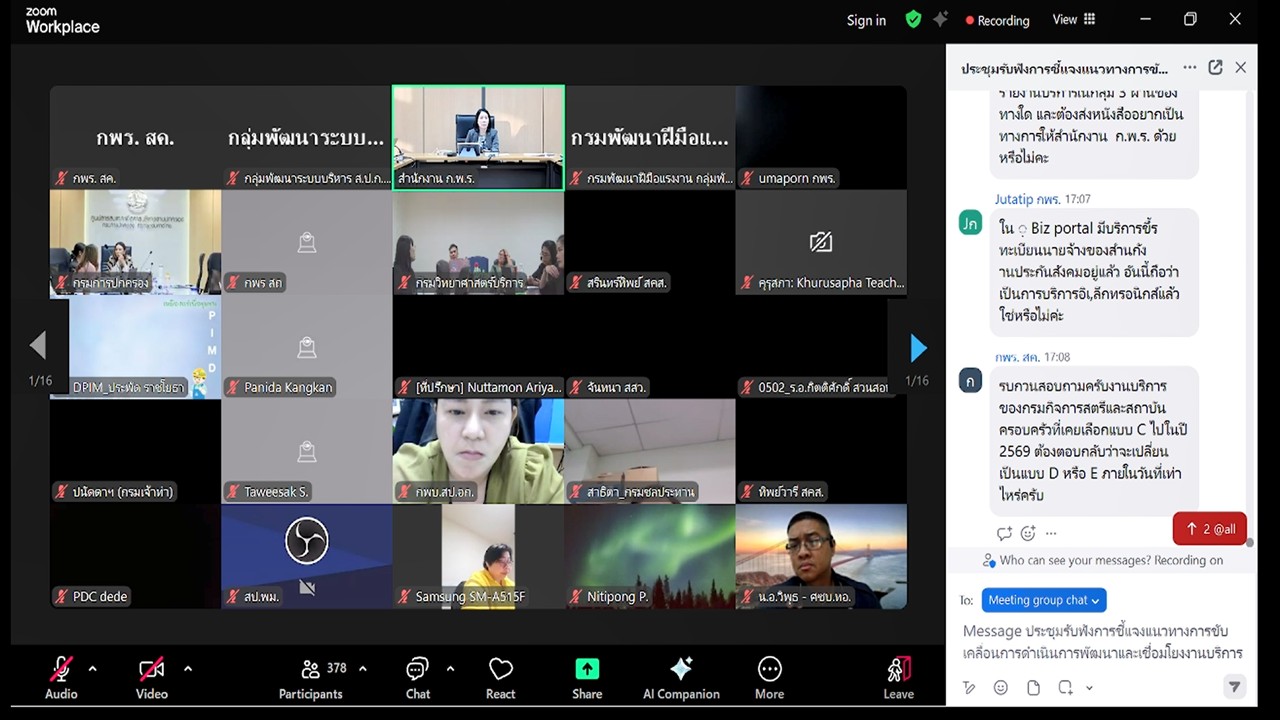Click the green encryption shield icon
The height and width of the screenshot is (720, 1280).
pos(913,19)
